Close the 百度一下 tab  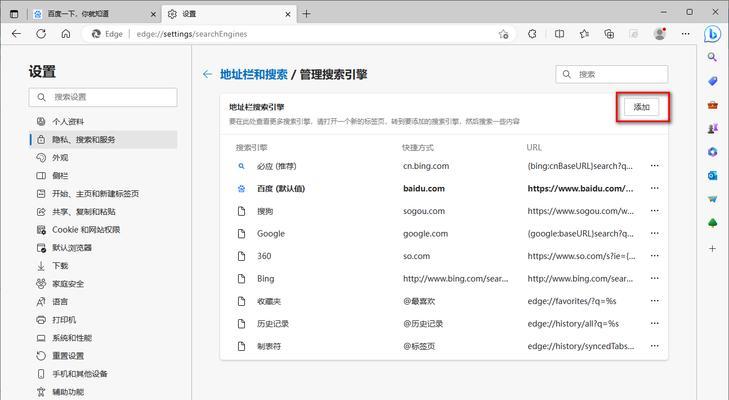153,14
